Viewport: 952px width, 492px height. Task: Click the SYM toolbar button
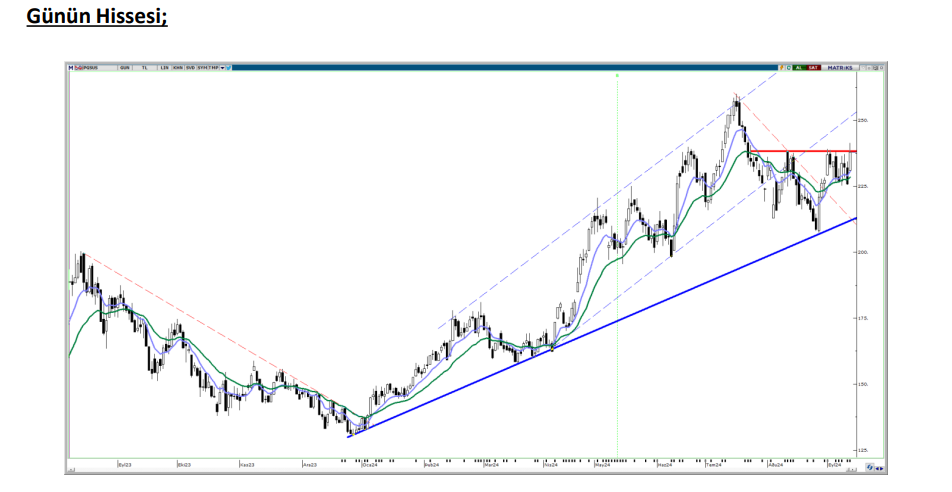[202, 67]
